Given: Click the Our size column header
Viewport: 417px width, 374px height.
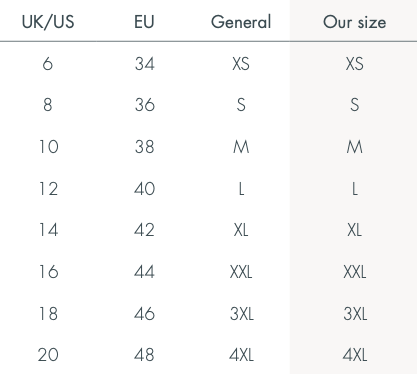Looking at the screenshot, I should [x=354, y=22].
